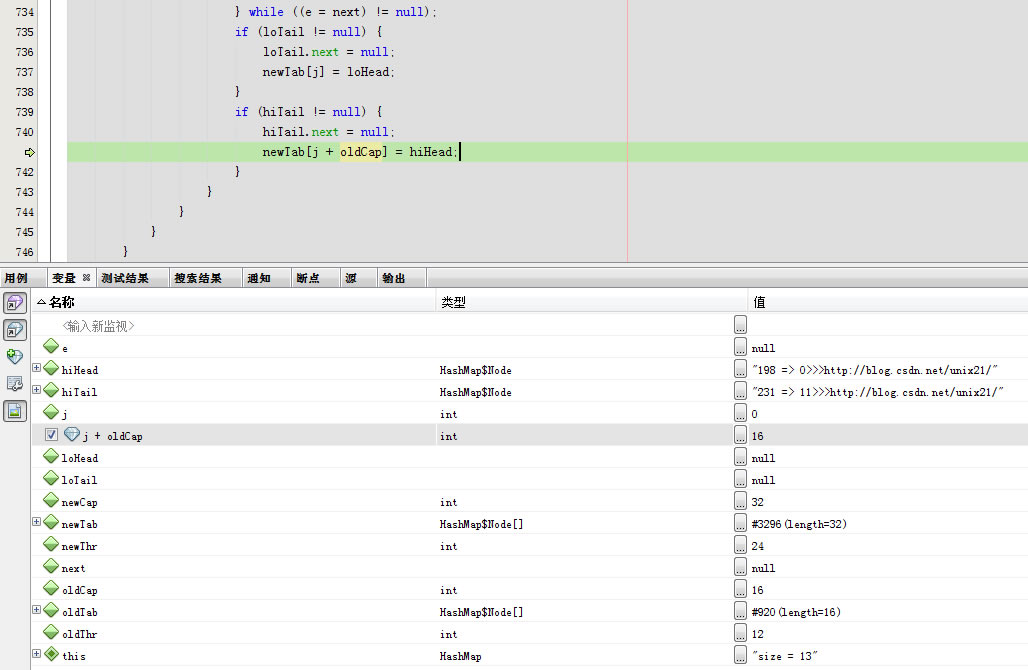Screen dimensions: 1028x670
Task: Click the first icon in the variables sidebar
Action: [x=15, y=303]
